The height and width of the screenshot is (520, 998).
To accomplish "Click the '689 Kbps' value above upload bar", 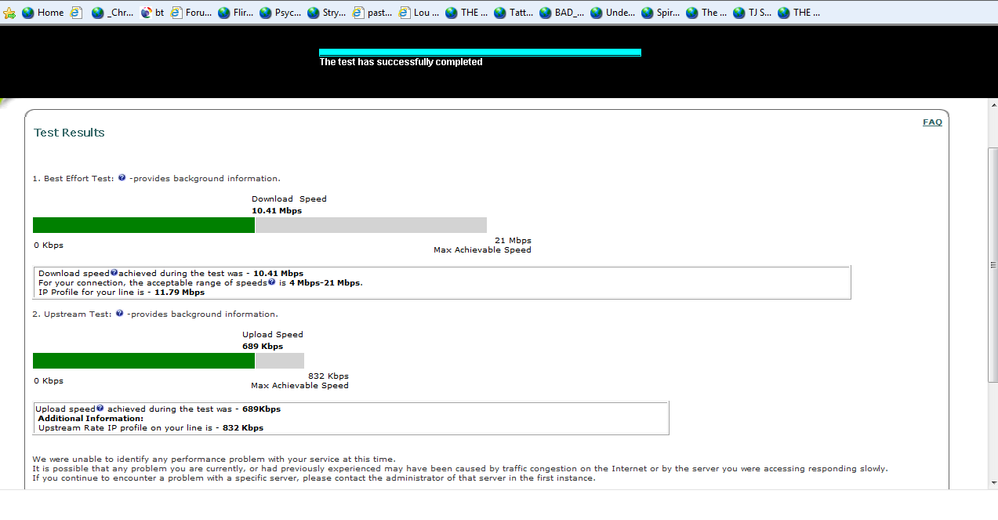I will tap(262, 346).
